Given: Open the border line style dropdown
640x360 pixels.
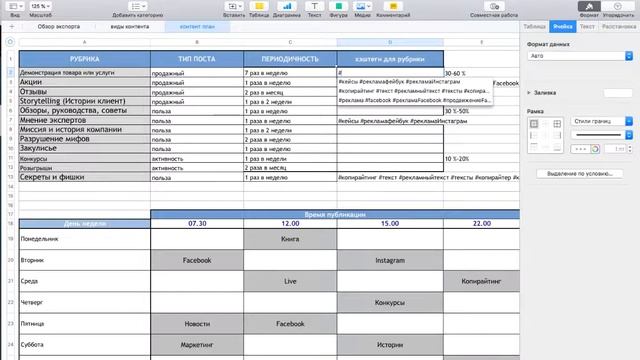Looking at the screenshot, I should (602, 135).
